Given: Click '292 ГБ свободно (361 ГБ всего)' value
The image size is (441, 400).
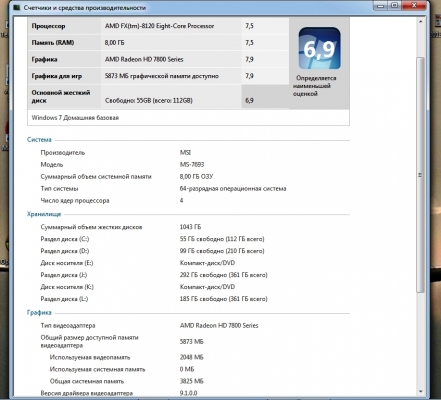Looking at the screenshot, I should 224,275.
